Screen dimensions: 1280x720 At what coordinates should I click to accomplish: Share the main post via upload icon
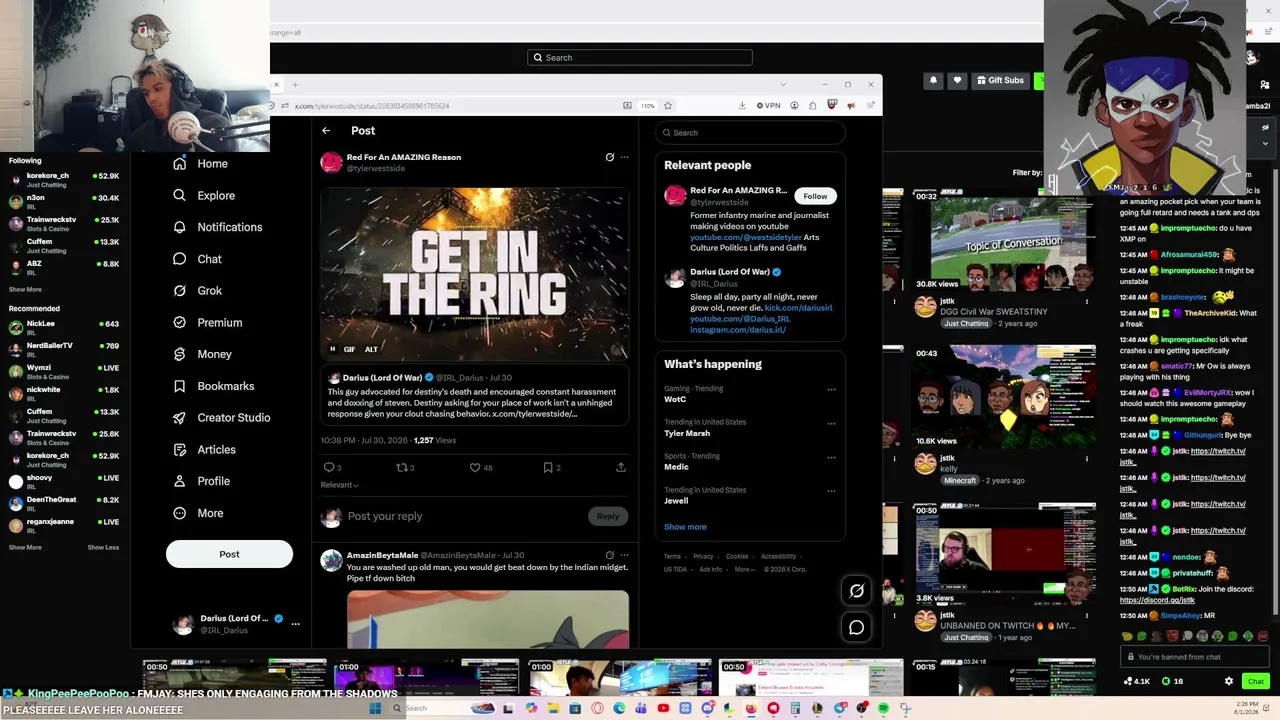(x=621, y=467)
